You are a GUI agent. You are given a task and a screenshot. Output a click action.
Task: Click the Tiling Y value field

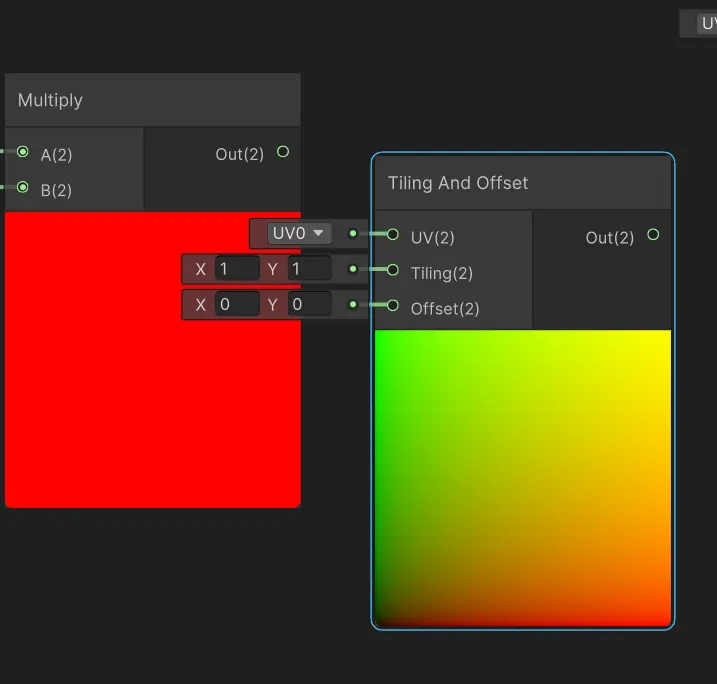pyautogui.click(x=310, y=269)
